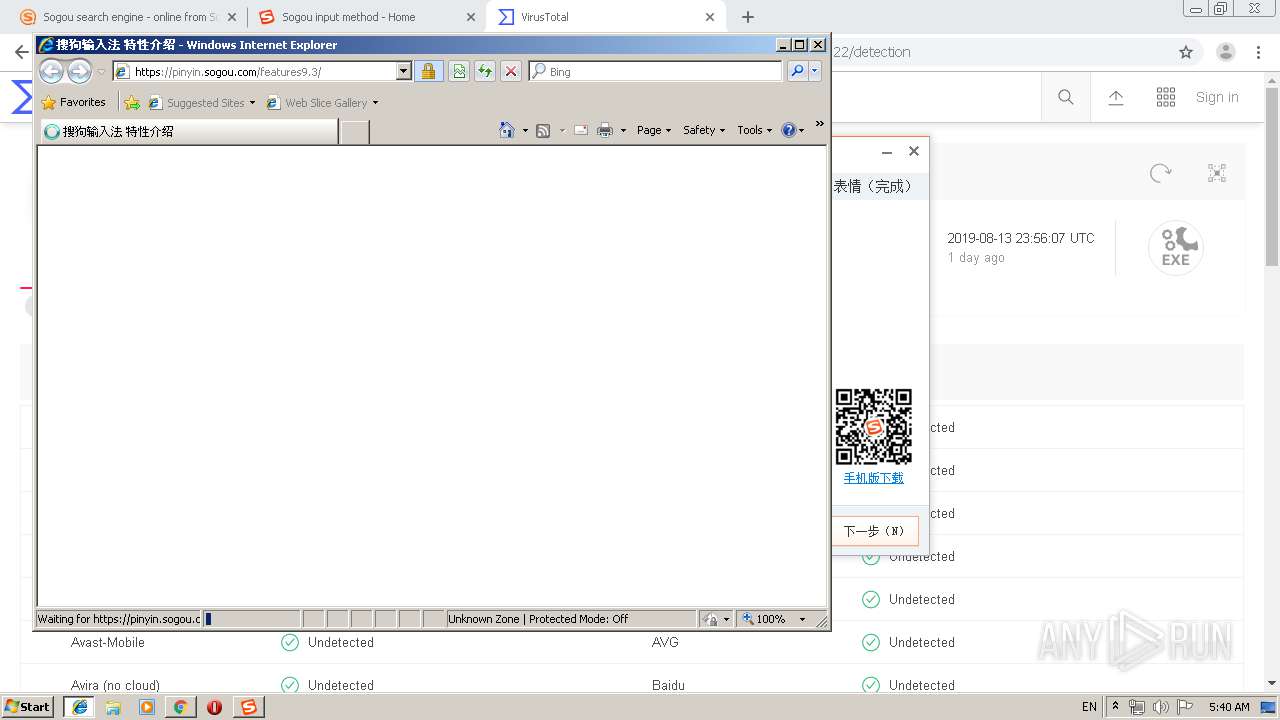Click the VirusTotal upload icon
Screen dimensions: 1280x720
[1116, 97]
